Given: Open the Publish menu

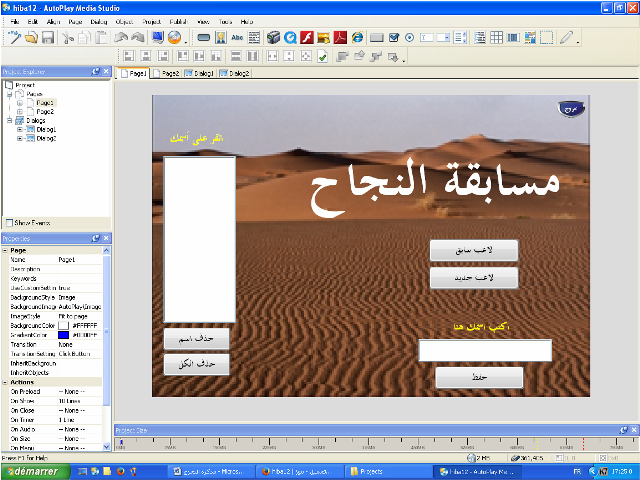Looking at the screenshot, I should click(x=176, y=21).
